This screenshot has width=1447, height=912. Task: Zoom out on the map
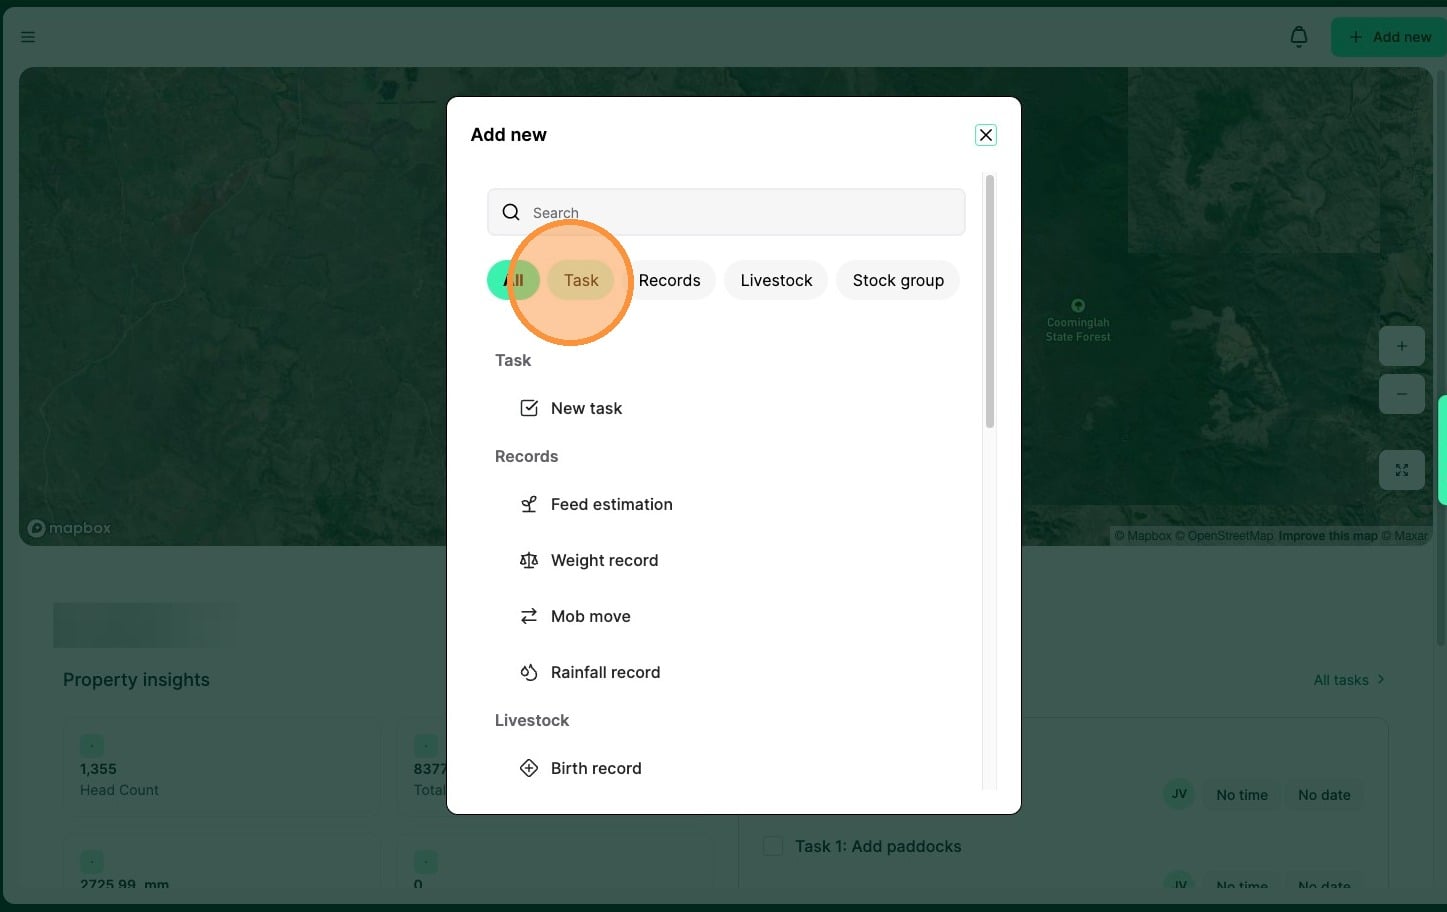(1402, 394)
